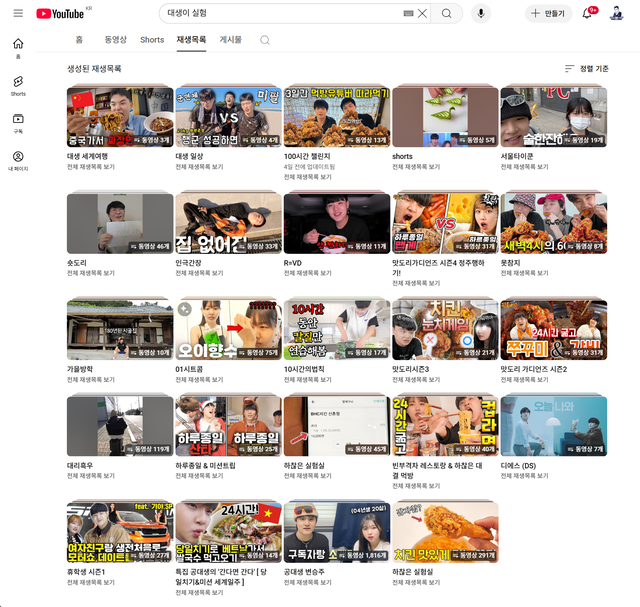Image resolution: width=640 pixels, height=607 pixels.
Task: Open the account avatar menu
Action: [x=617, y=13]
